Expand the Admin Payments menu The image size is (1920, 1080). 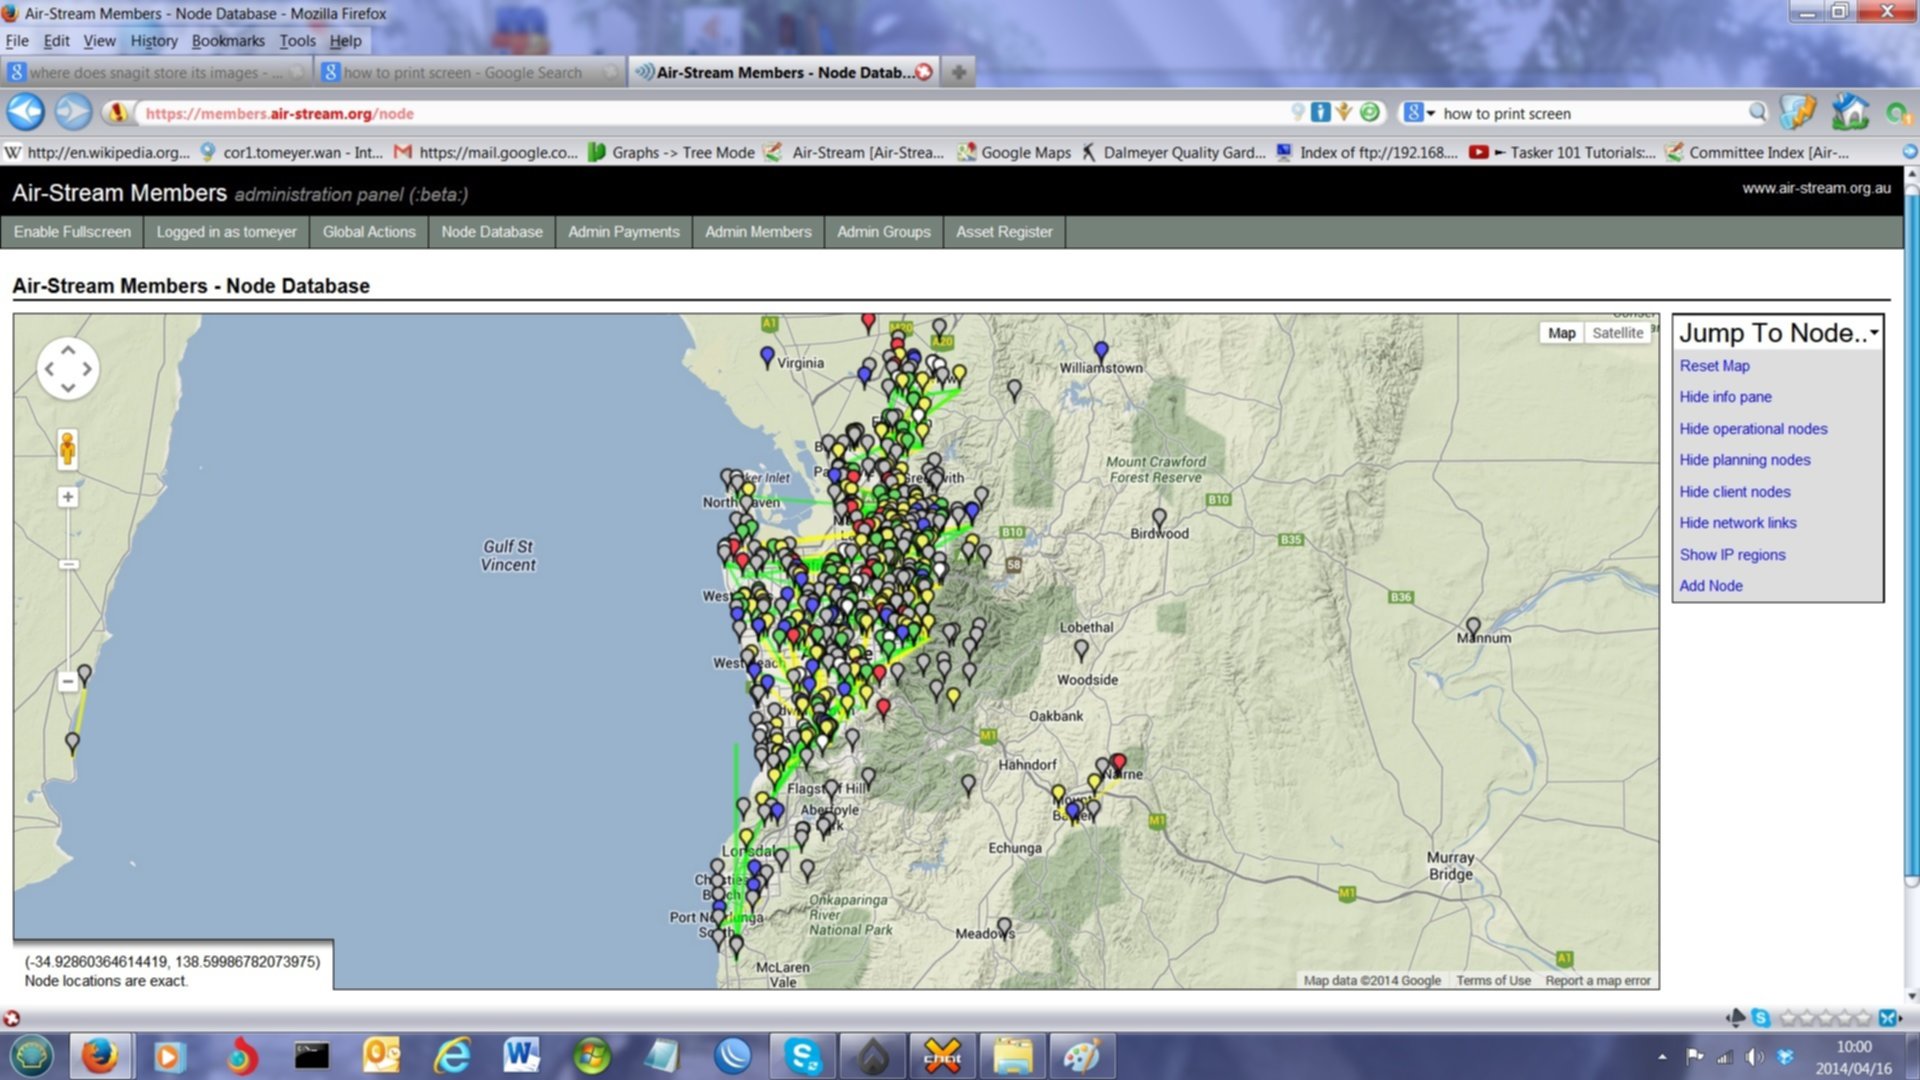pos(624,232)
